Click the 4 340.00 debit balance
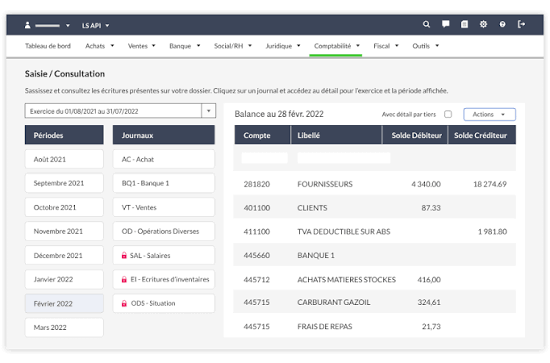The height and width of the screenshot is (363, 550). (x=426, y=184)
